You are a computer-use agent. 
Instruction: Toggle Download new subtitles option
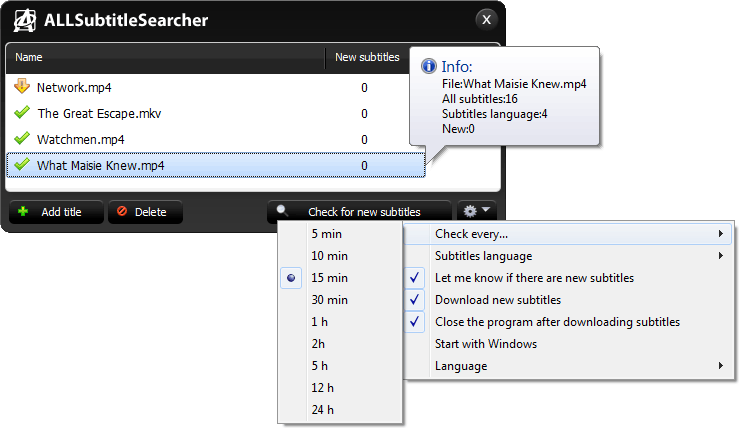[x=568, y=300]
